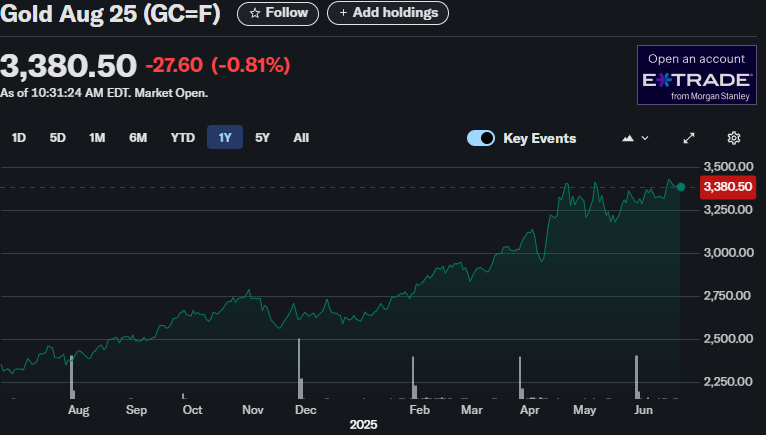
Task: Click the Add holdings button
Action: coord(387,13)
